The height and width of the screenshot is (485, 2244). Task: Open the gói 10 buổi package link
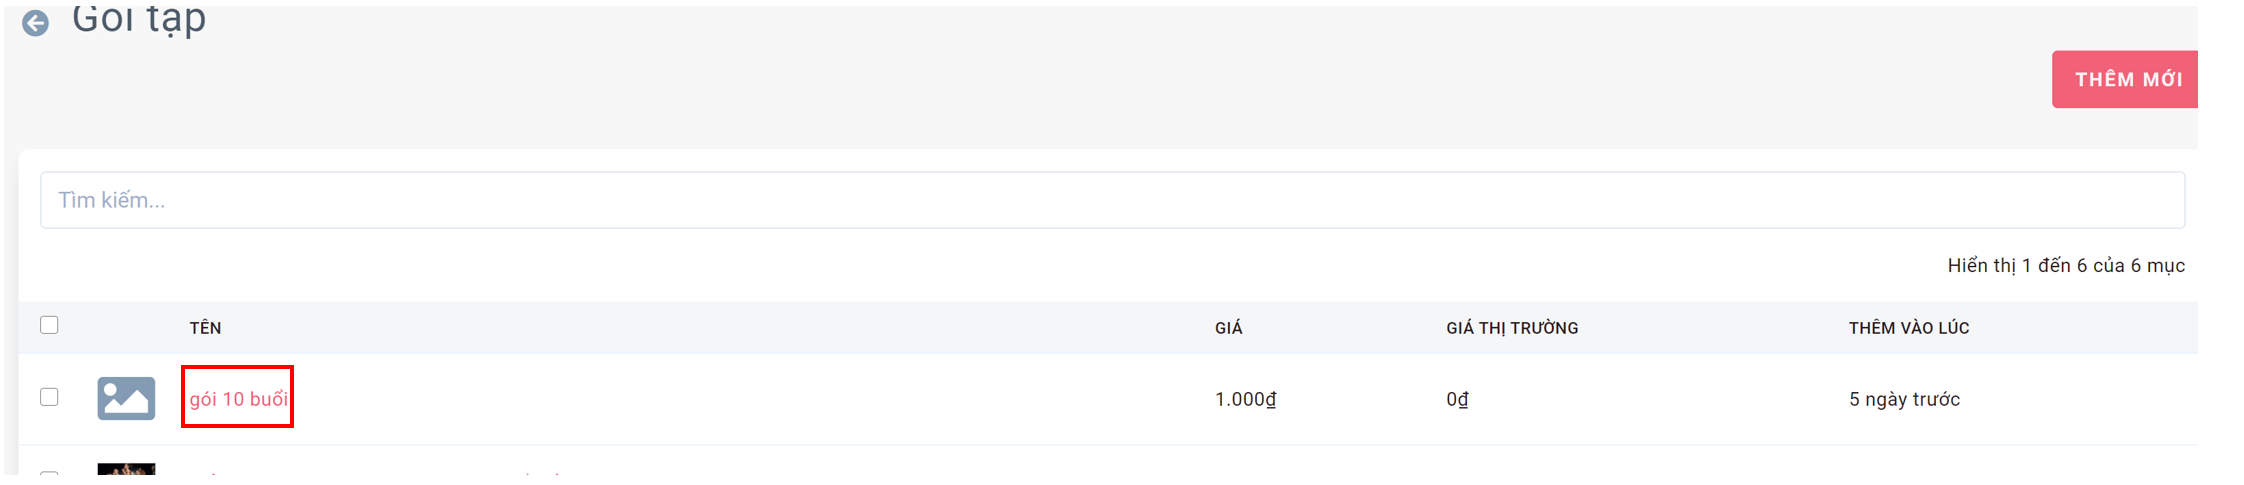tap(238, 398)
